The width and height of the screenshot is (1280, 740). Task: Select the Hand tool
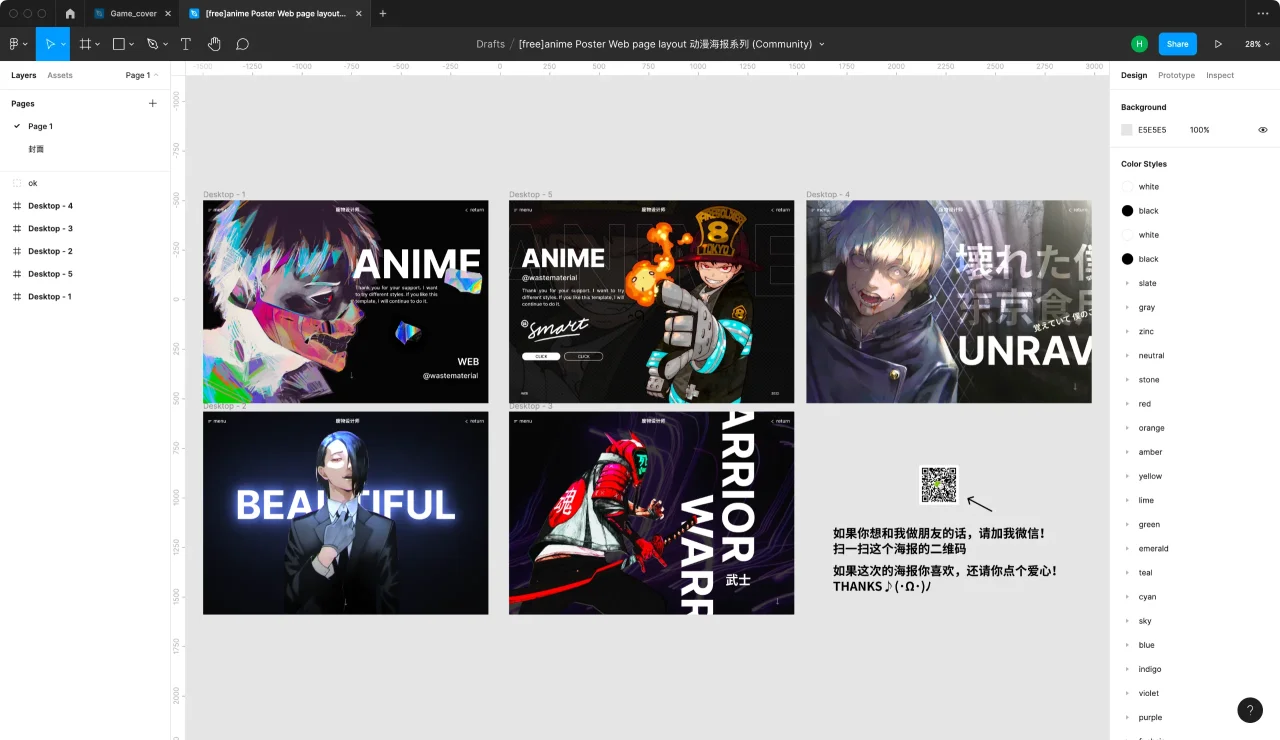[214, 44]
